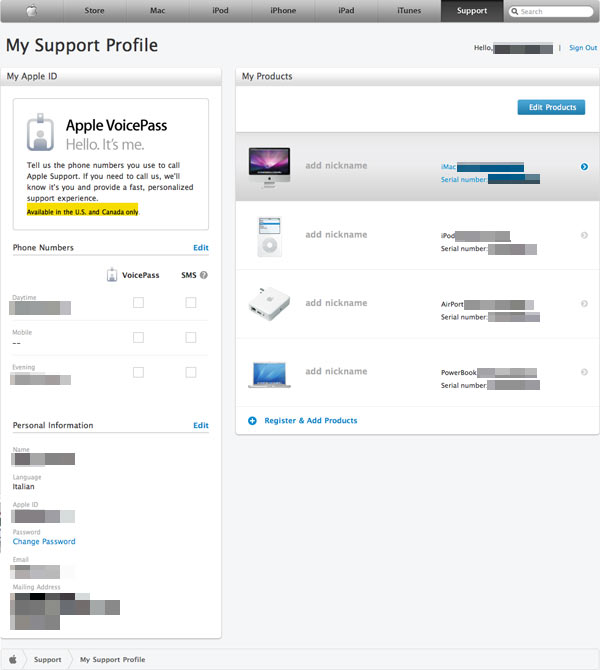This screenshot has height=670, width=600.
Task: Expand PowerBook product details arrow
Action: coord(584,372)
